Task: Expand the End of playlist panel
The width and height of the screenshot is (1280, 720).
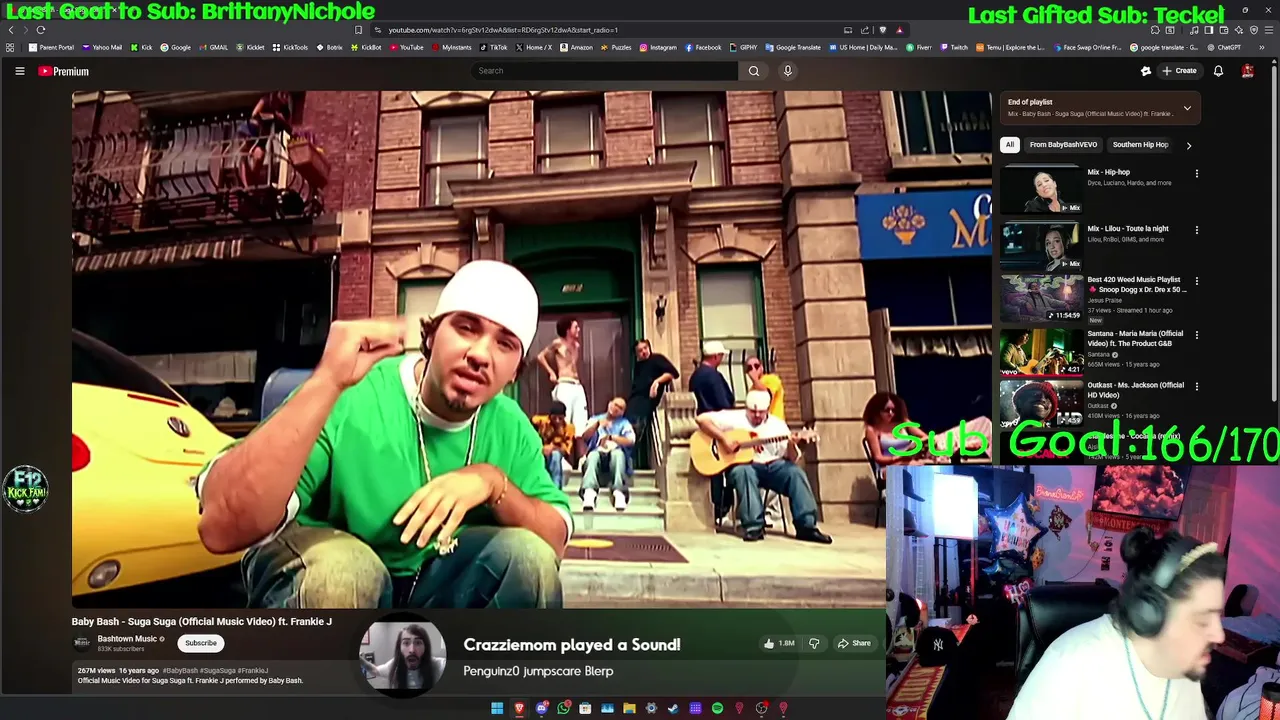Action: click(x=1187, y=108)
